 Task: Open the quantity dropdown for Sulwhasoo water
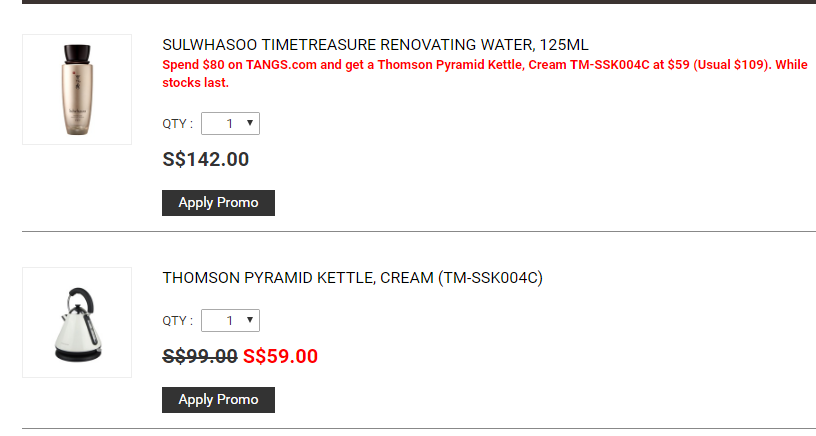pyautogui.click(x=231, y=124)
